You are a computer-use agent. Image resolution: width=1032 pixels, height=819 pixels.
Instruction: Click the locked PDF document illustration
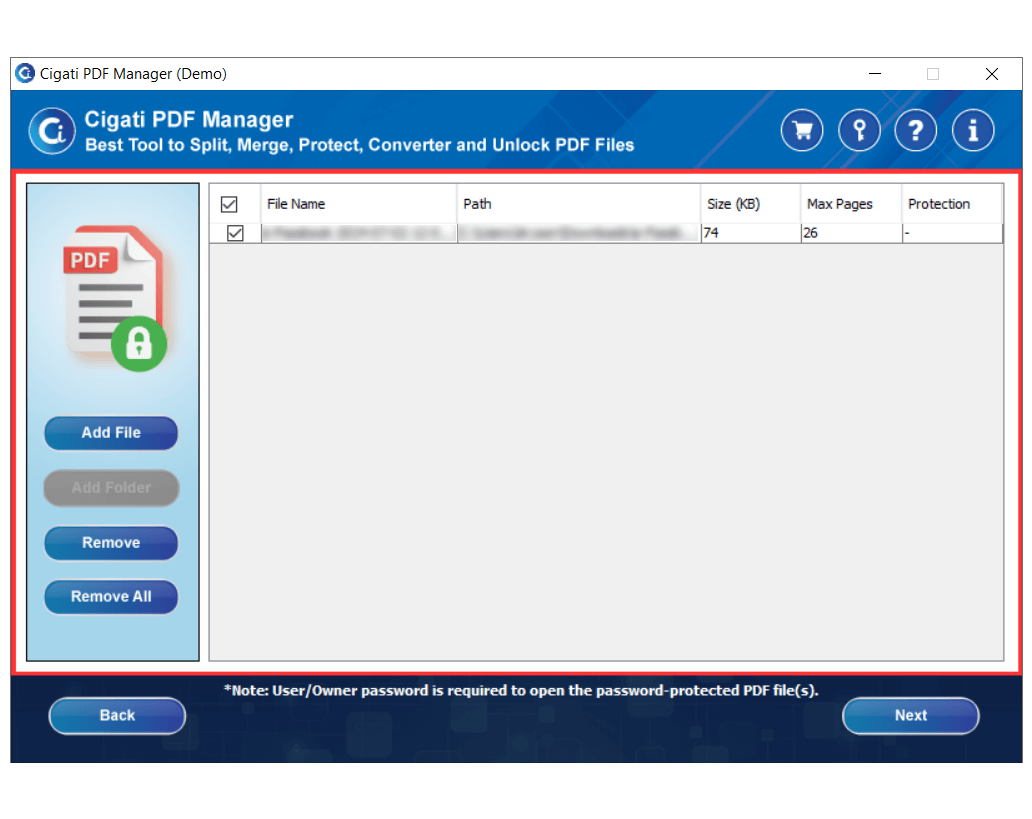(116, 298)
